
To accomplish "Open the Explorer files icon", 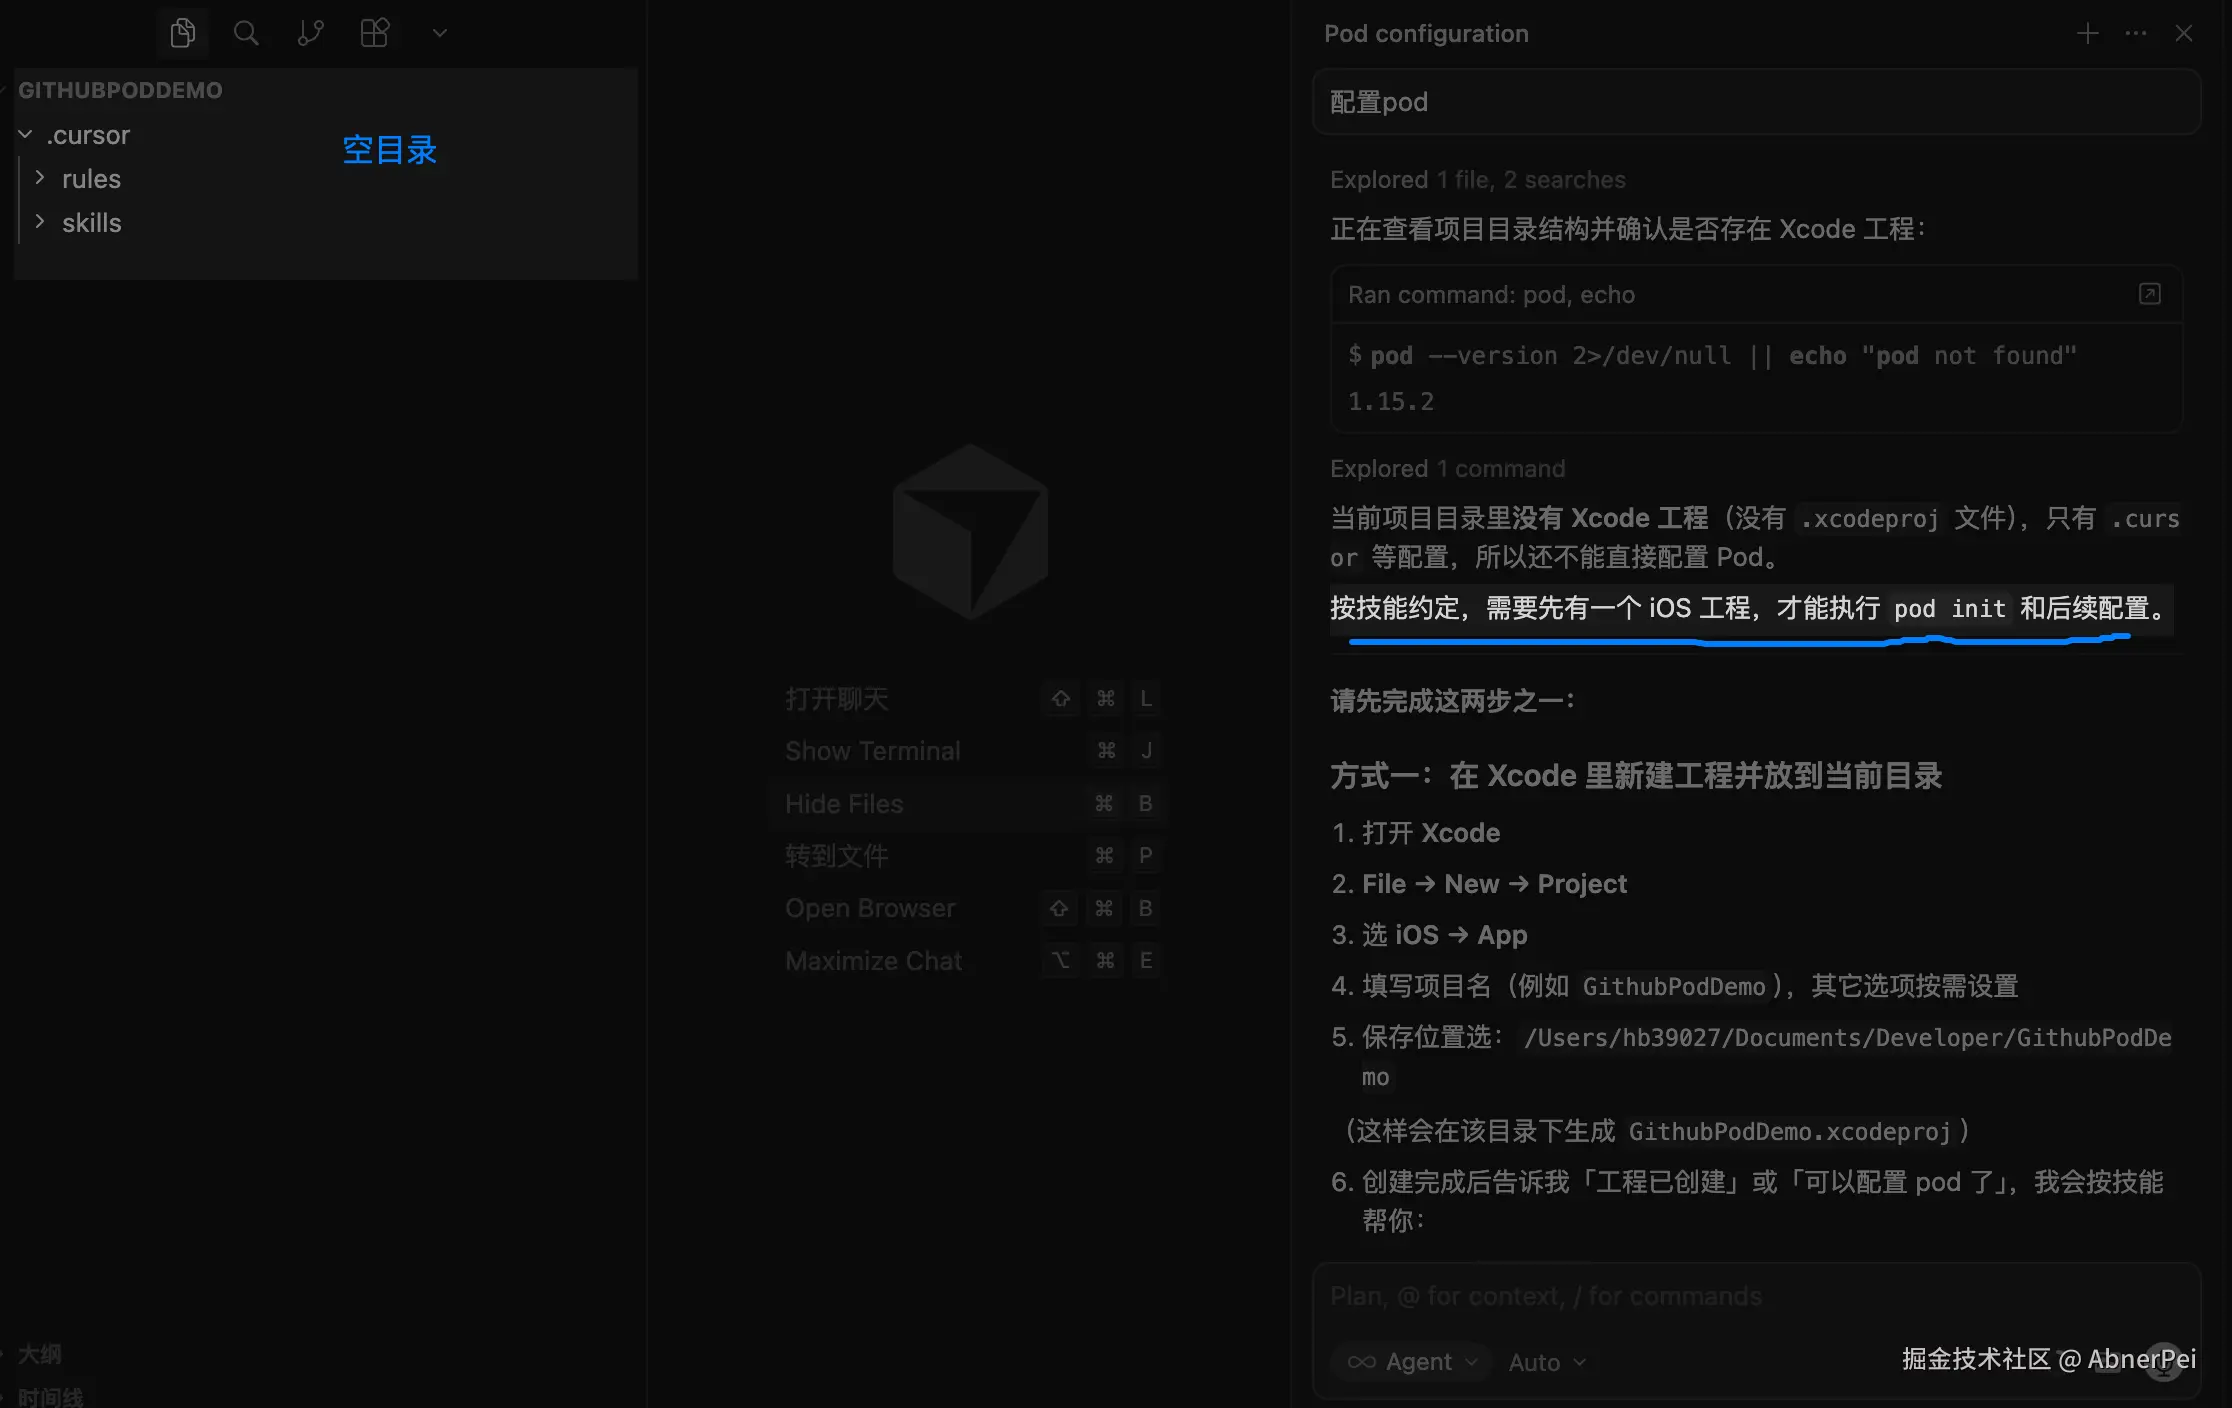I will pos(182,33).
